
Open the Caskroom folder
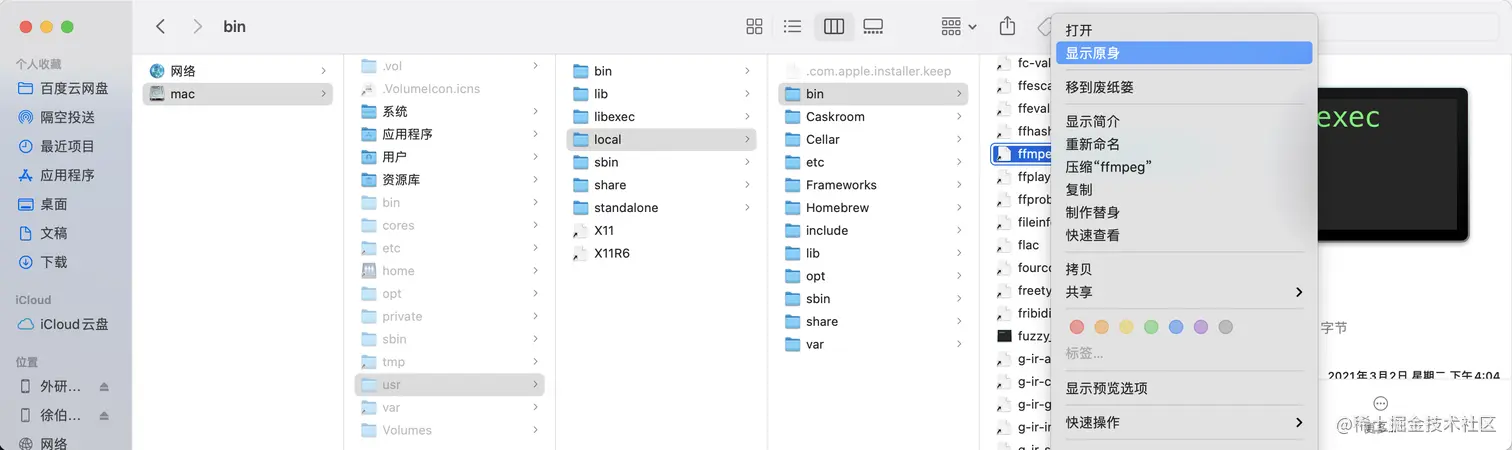(873, 117)
